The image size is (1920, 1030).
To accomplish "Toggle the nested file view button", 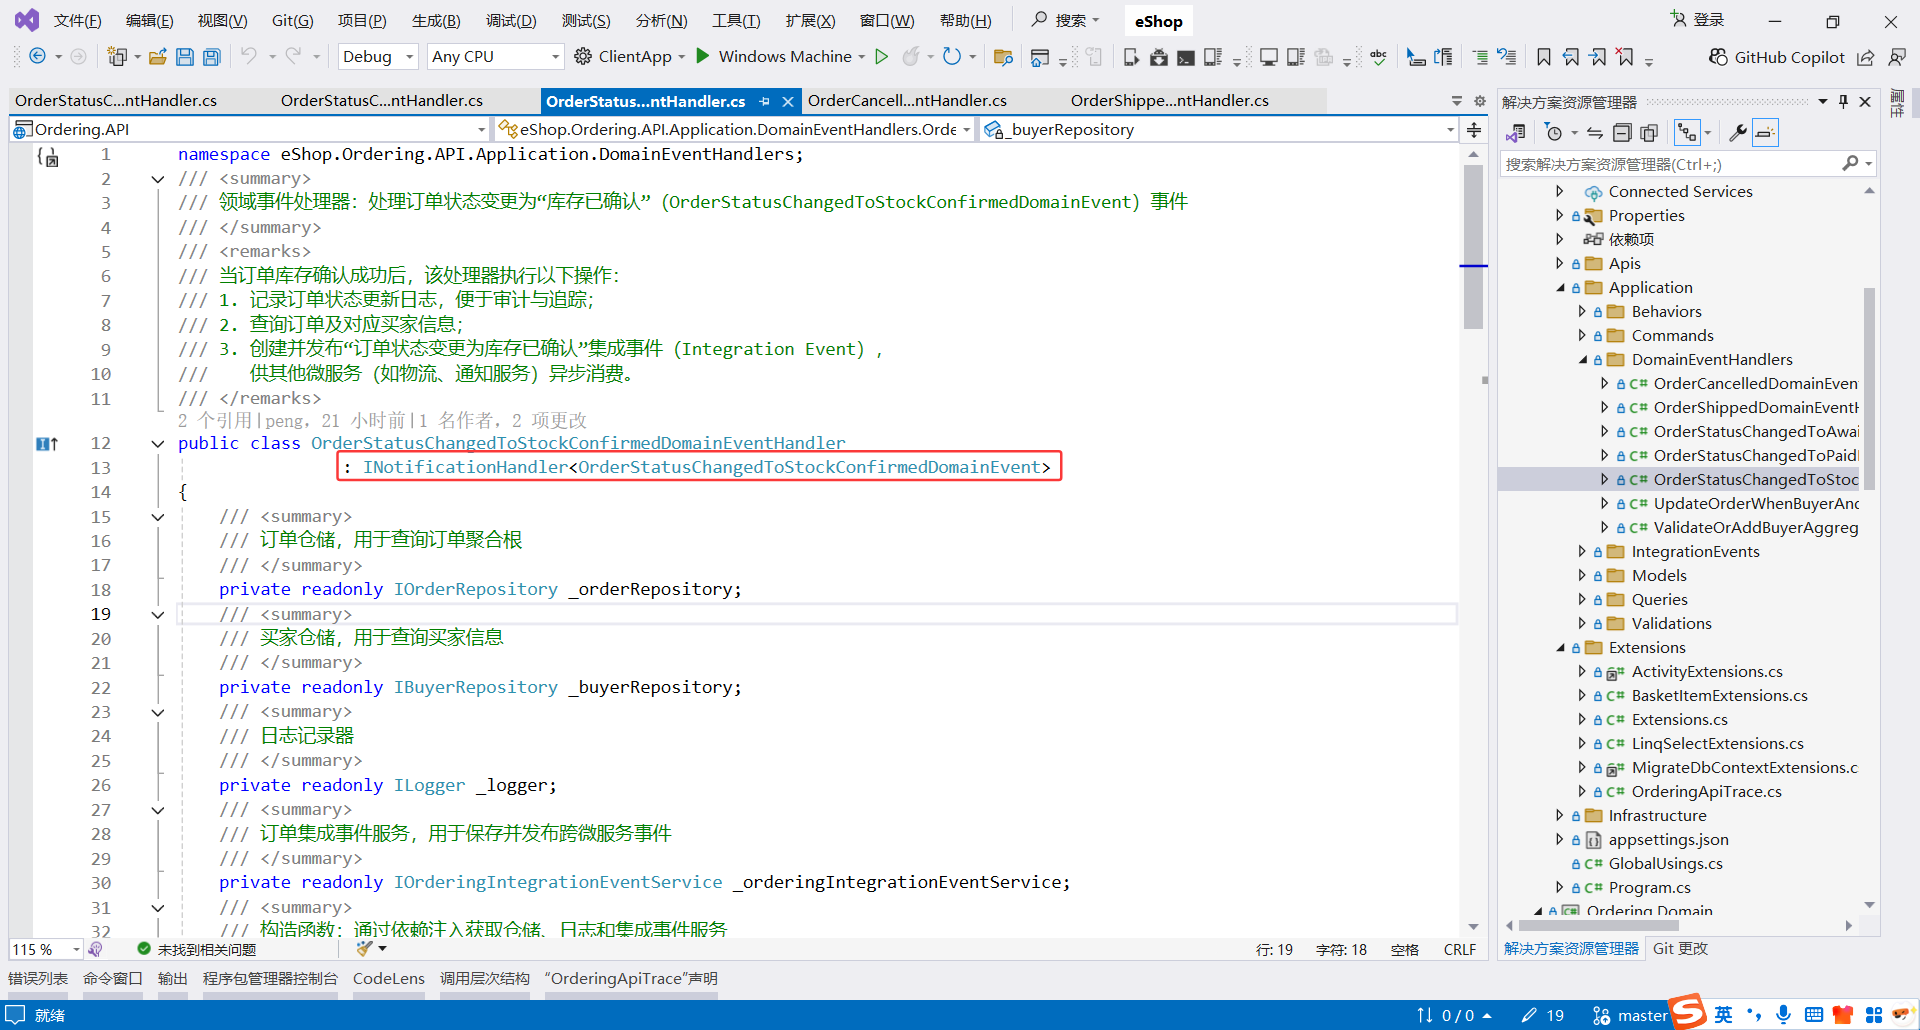I will [1688, 133].
